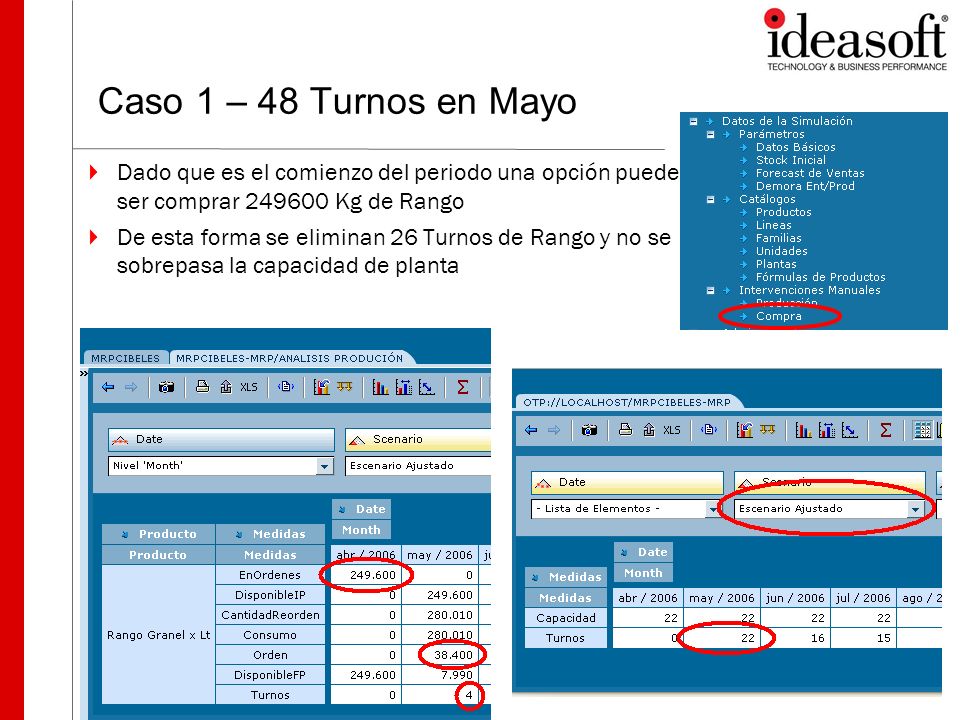Click chart with dotted range icon in localhost MRP toolbar
The image size is (960, 720).
point(827,430)
